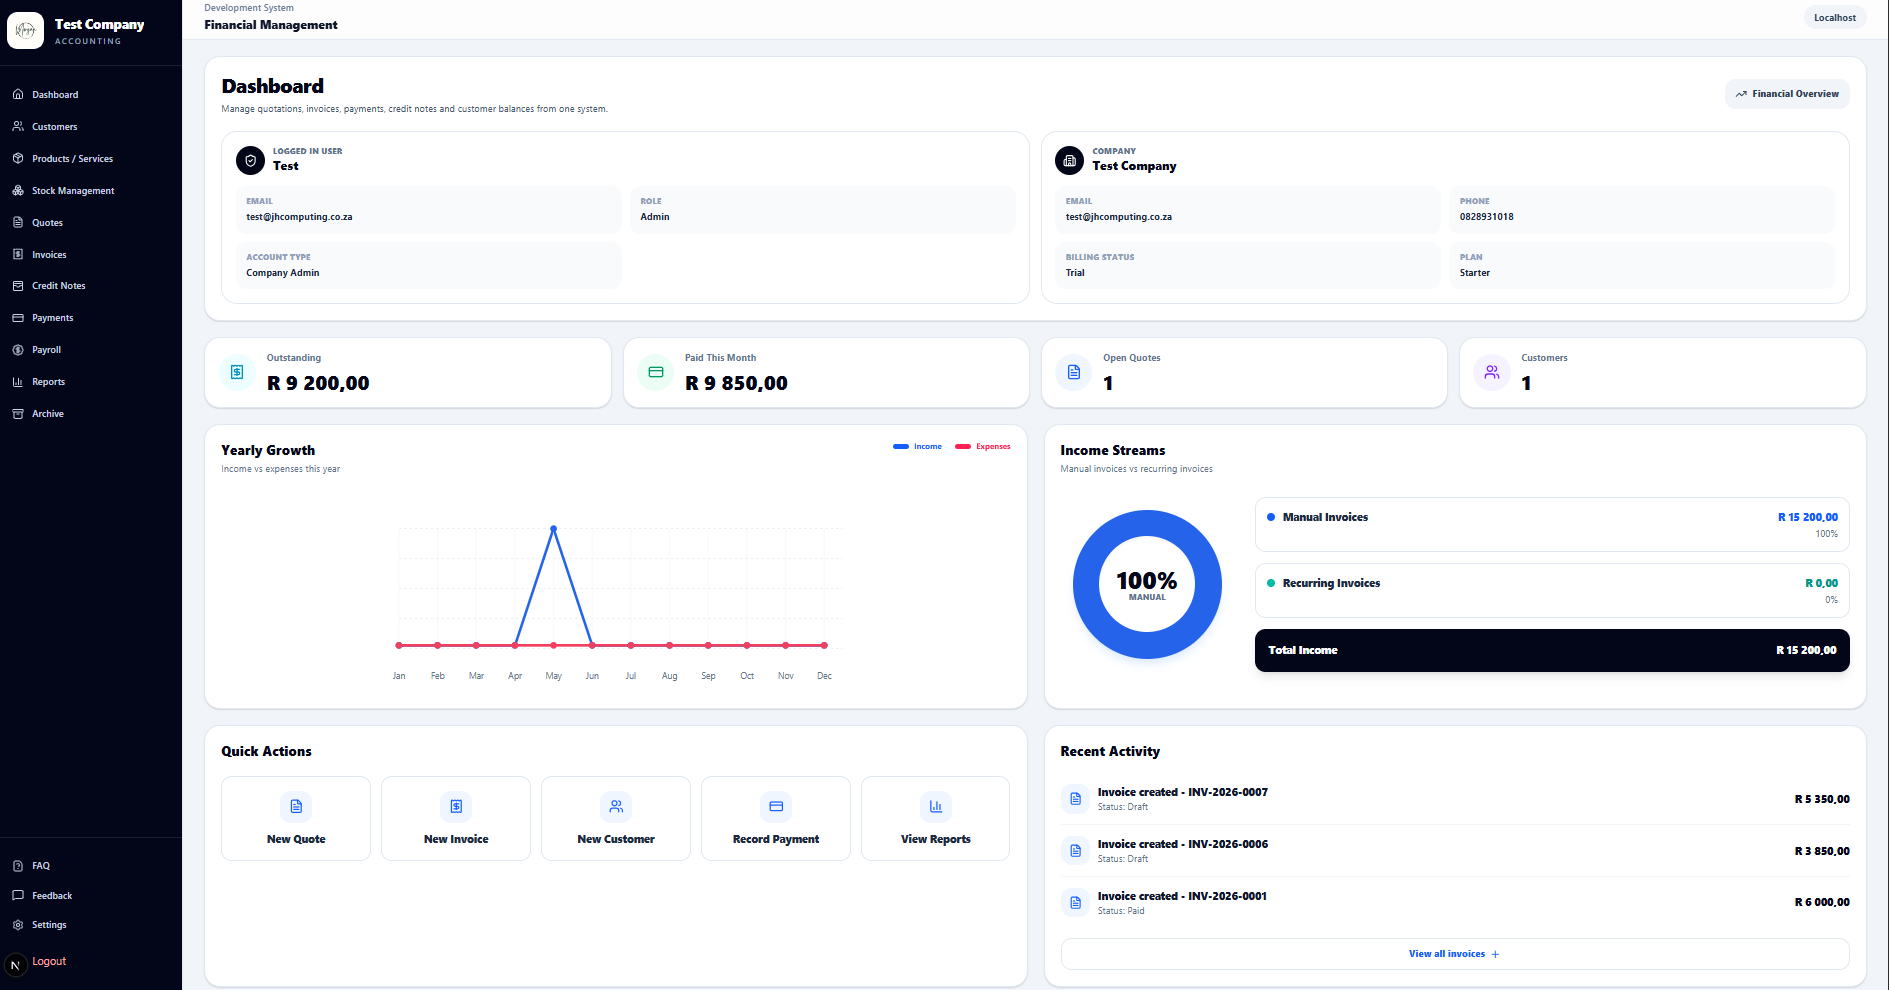Open Stock Management section
This screenshot has height=990, width=1889.
(x=73, y=191)
